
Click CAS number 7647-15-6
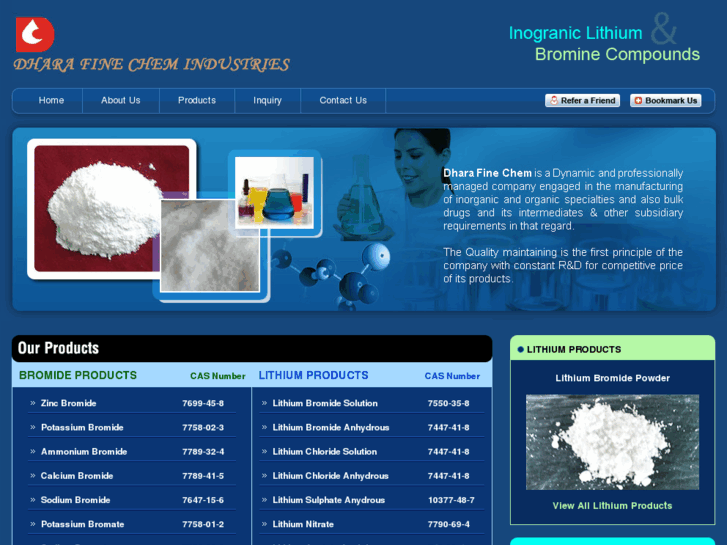point(203,500)
